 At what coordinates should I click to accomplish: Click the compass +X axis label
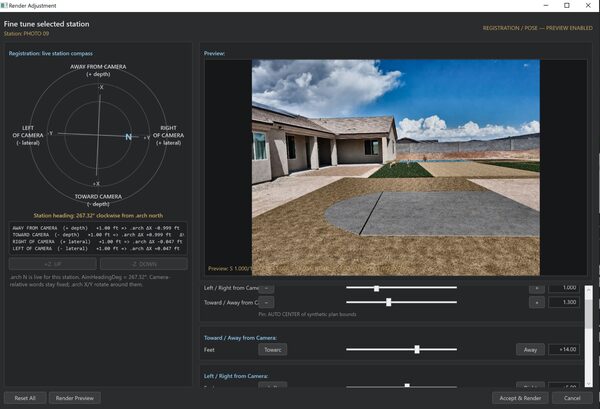tap(96, 184)
